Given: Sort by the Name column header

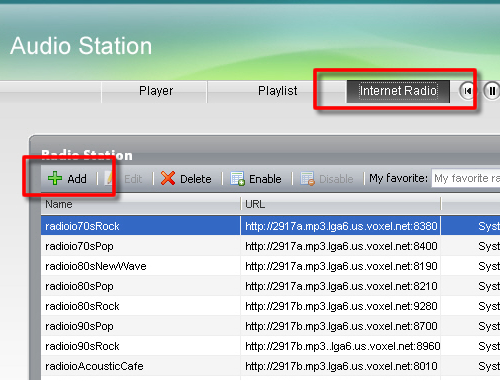Looking at the screenshot, I should pyautogui.click(x=140, y=204).
